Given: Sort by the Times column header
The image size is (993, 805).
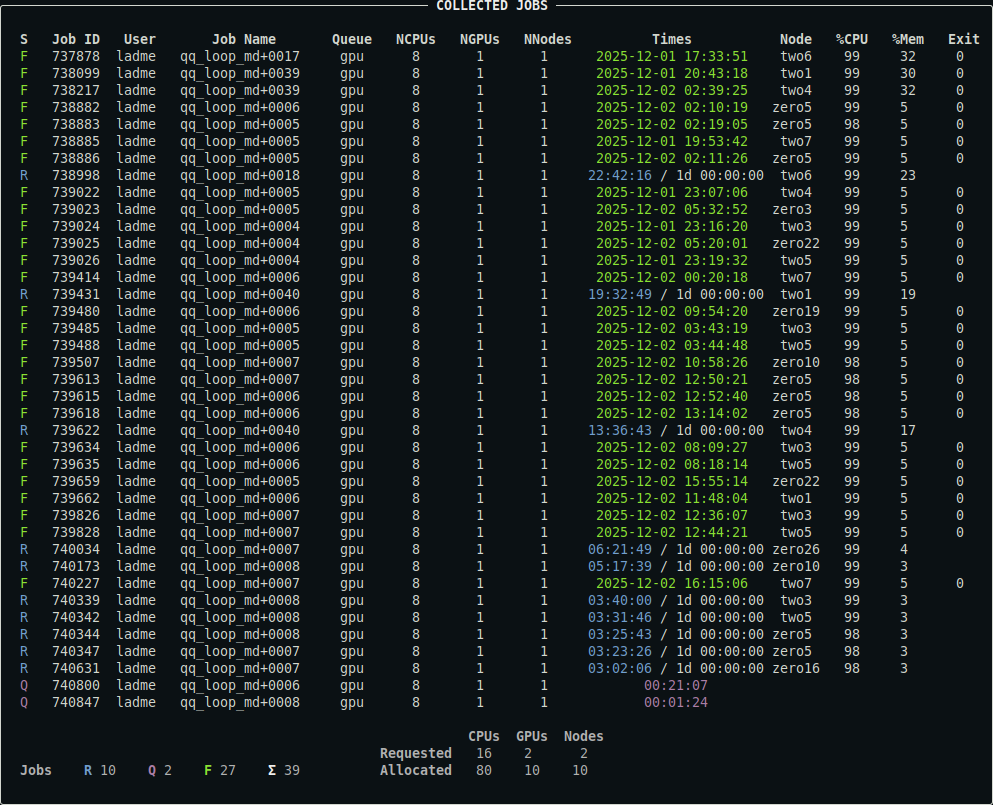Looking at the screenshot, I should click(671, 39).
